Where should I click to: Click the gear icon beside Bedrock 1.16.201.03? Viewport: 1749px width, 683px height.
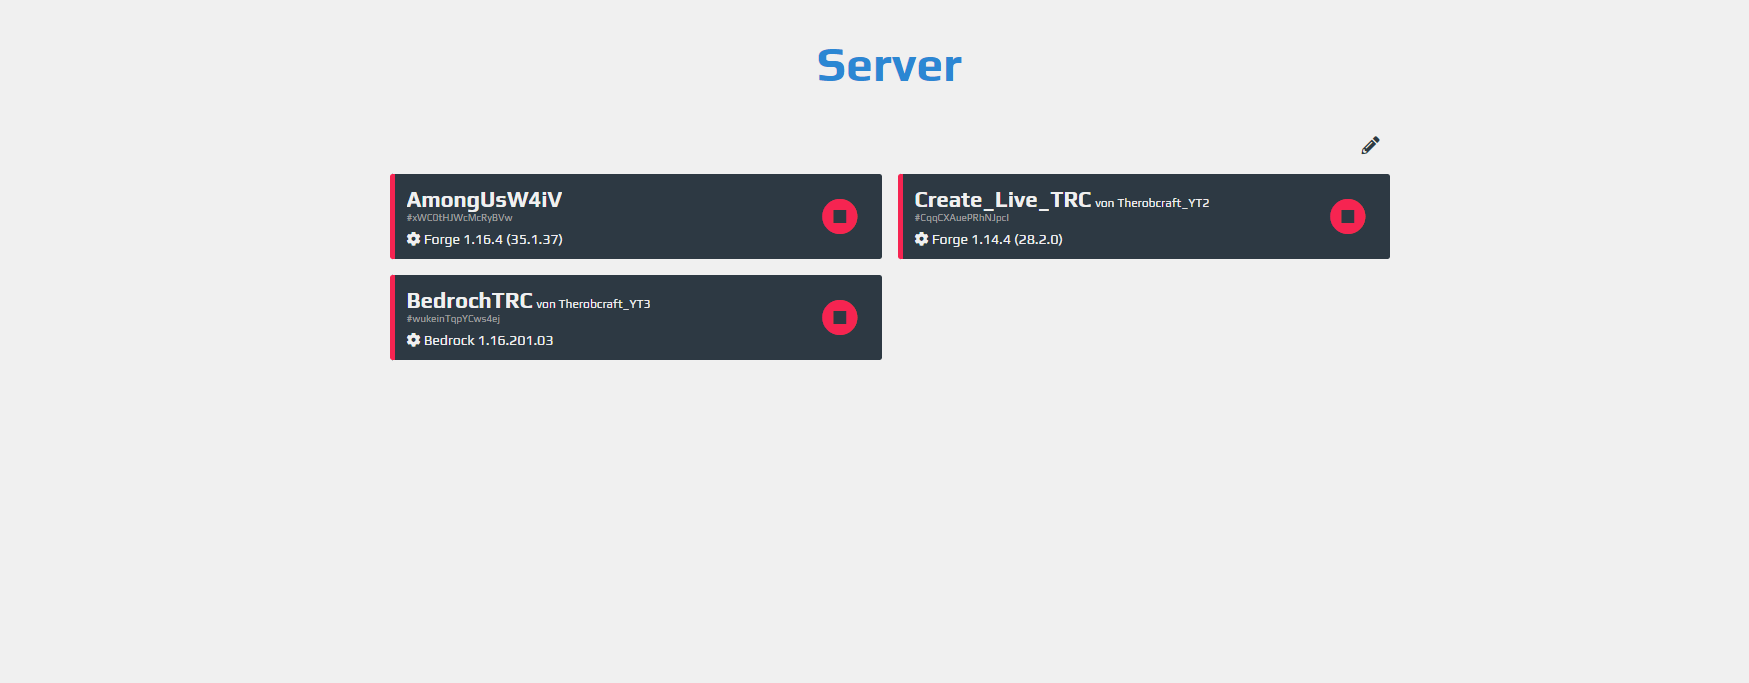(413, 340)
